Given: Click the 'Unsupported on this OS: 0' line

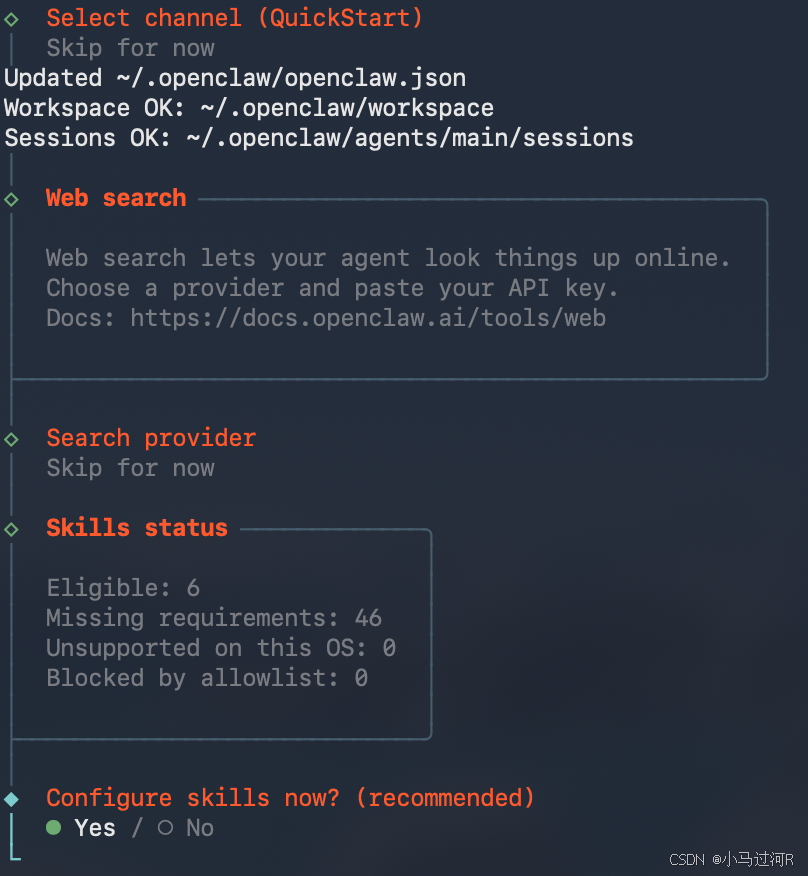Looking at the screenshot, I should 221,648.
